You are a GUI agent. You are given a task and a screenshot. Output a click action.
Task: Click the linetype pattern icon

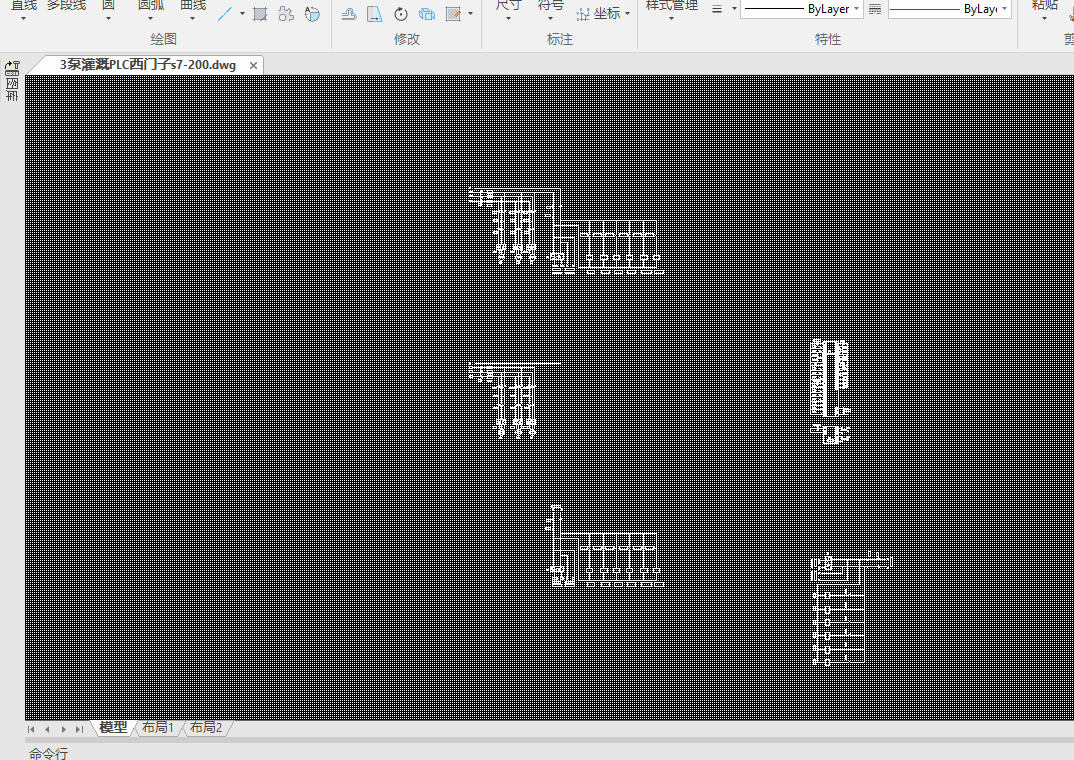(875, 9)
